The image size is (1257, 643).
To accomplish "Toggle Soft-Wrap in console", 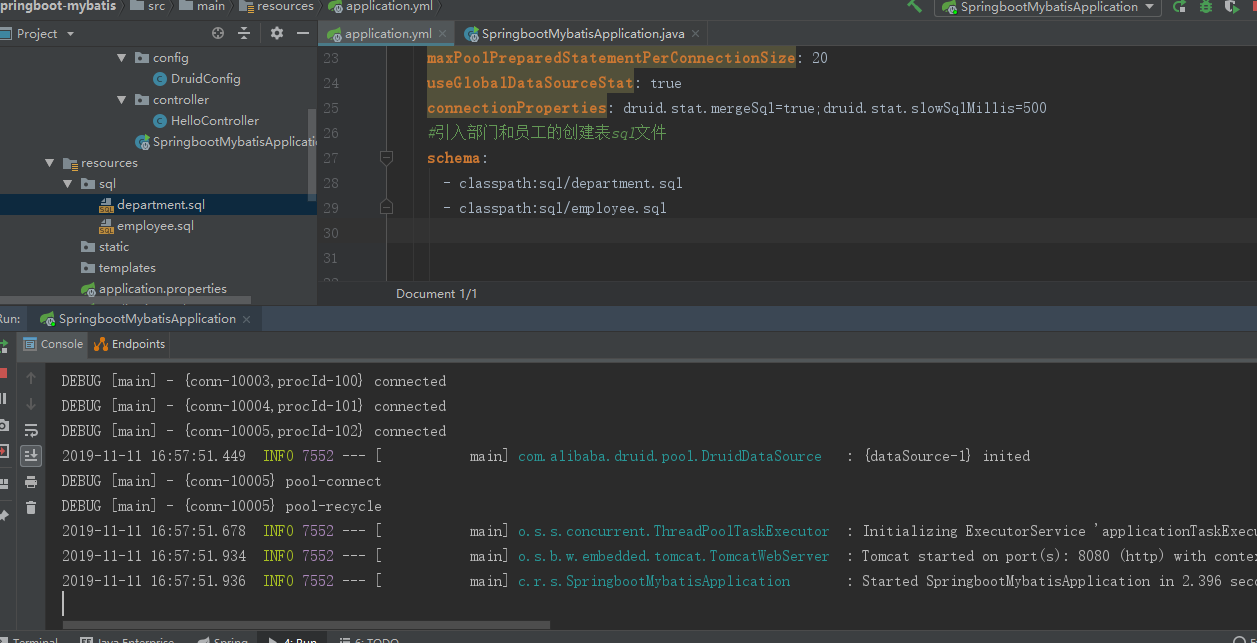I will click(x=31, y=430).
